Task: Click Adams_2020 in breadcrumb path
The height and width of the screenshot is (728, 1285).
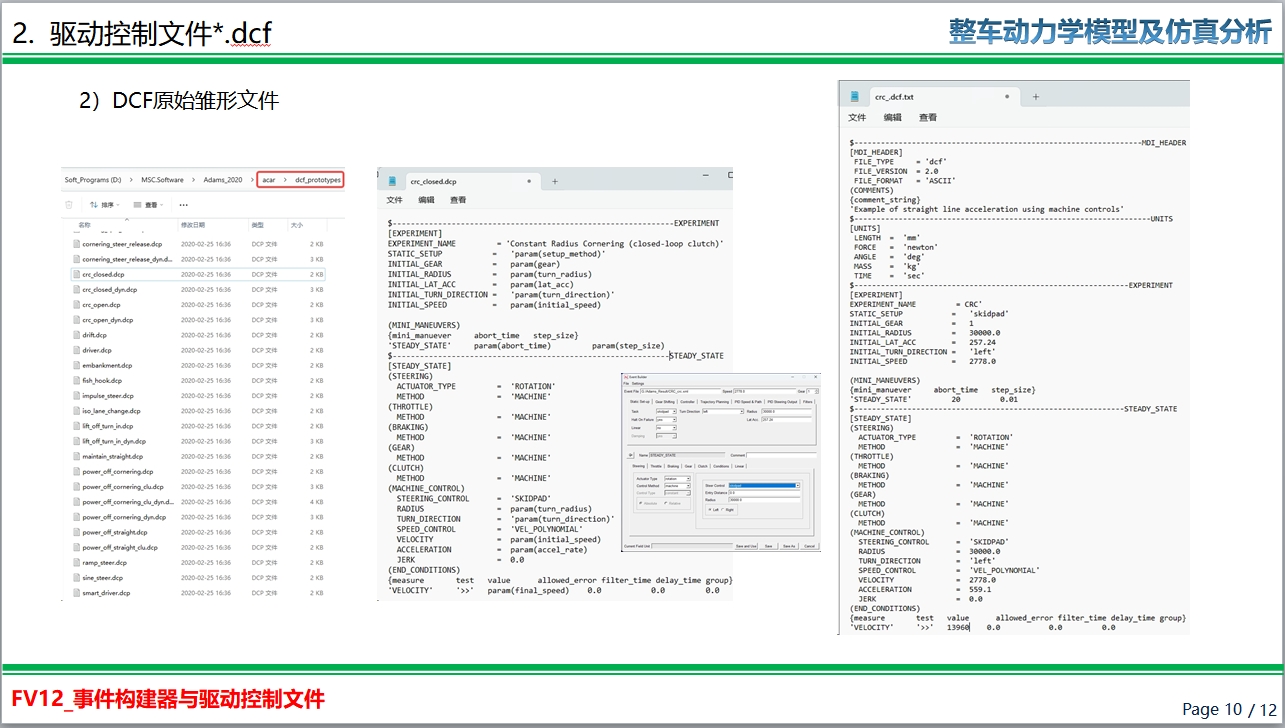Action: click(223, 180)
